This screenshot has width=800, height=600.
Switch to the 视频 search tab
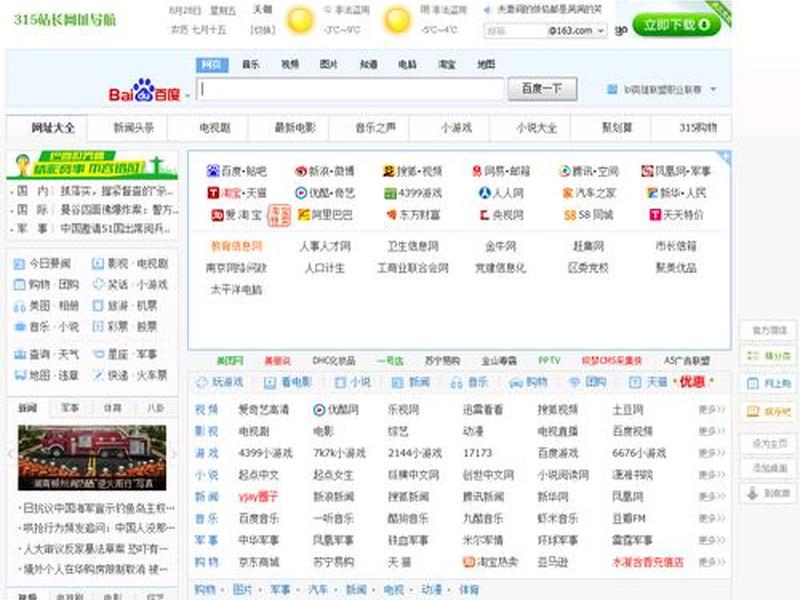(290, 65)
